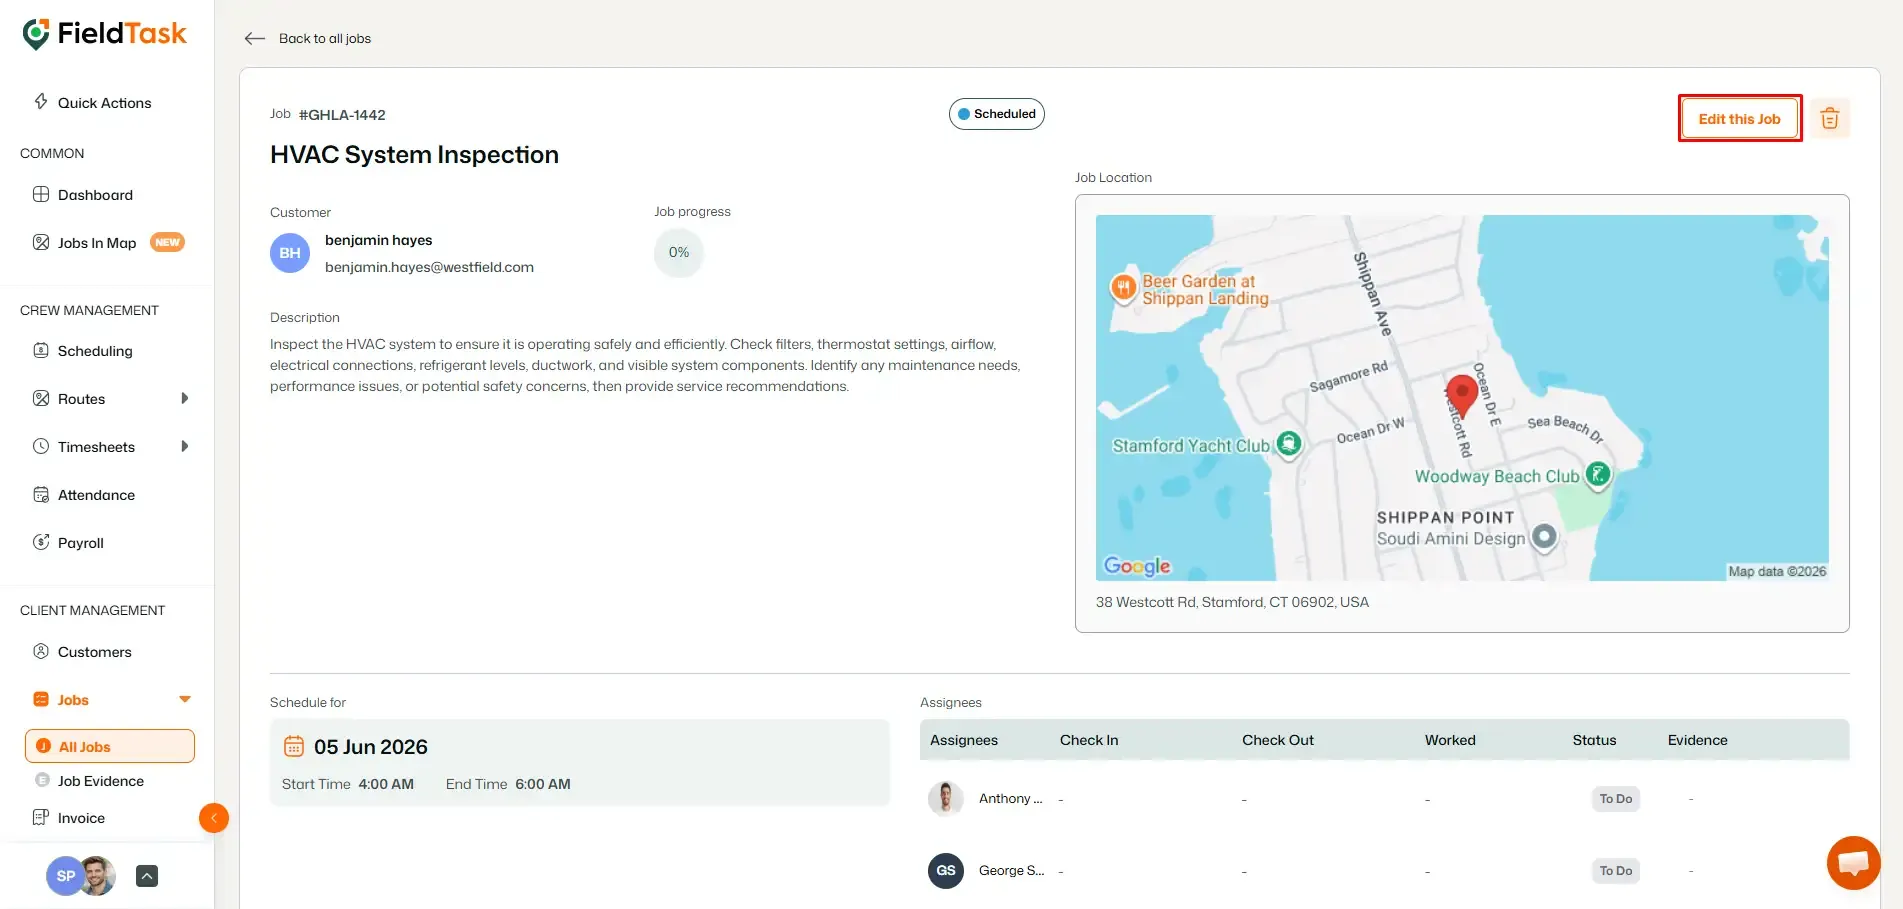
Task: Click customer name benjamin hayes
Action: pyautogui.click(x=379, y=240)
